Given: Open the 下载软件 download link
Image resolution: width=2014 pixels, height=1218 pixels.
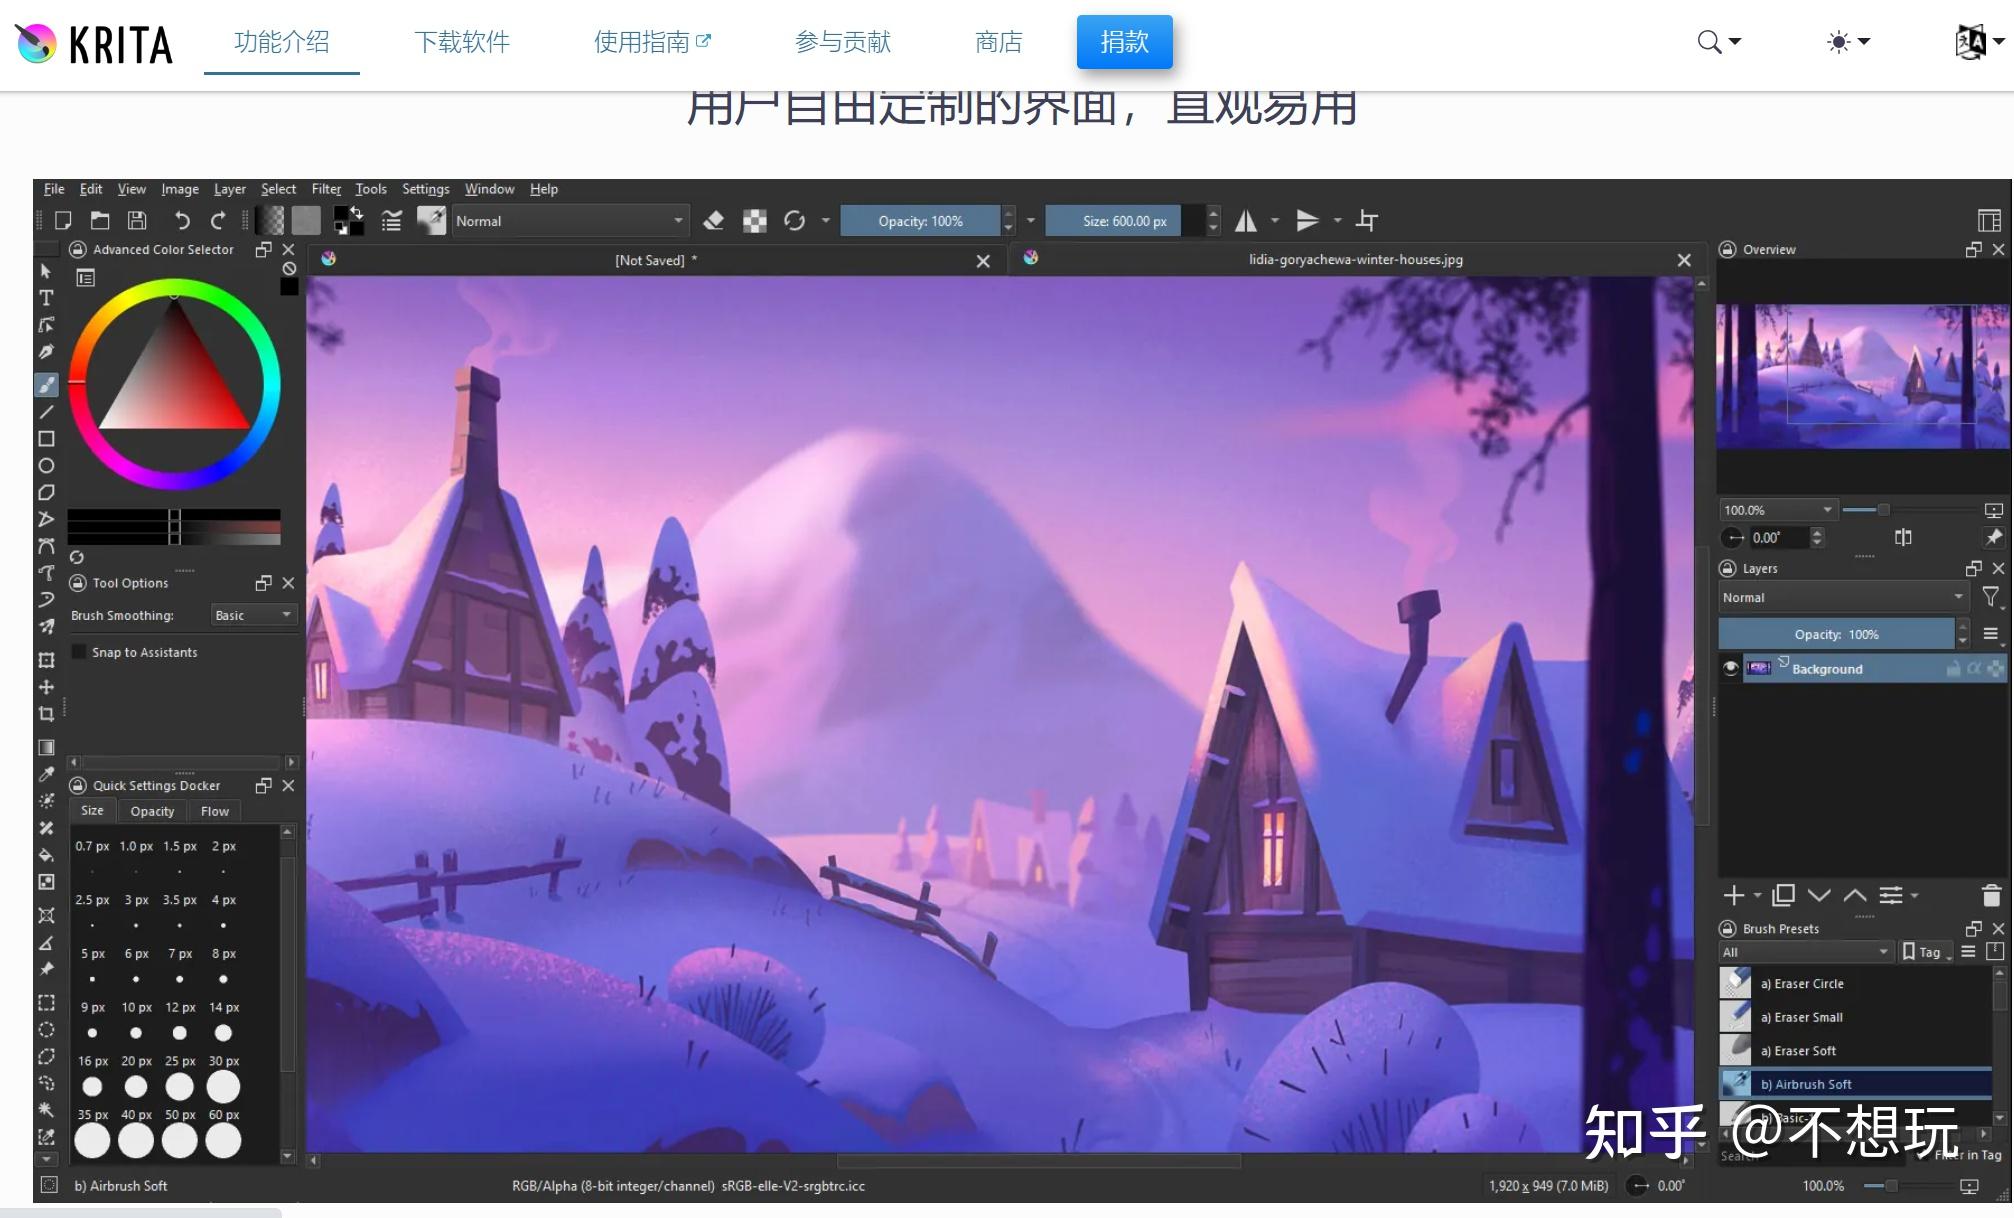Looking at the screenshot, I should (x=462, y=42).
